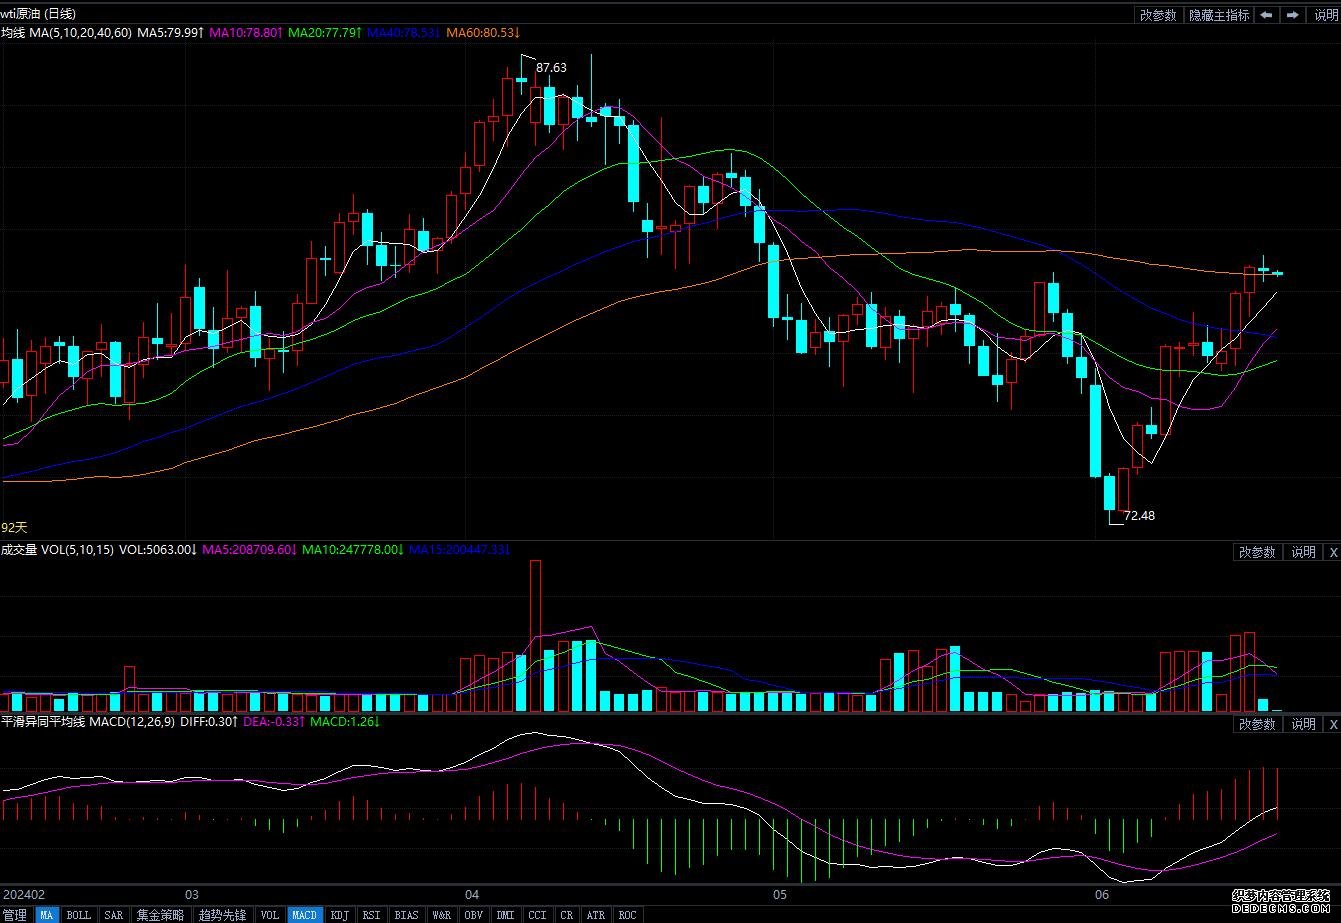This screenshot has height=923, width=1341.
Task: Click the MA20:77.79 value
Action: (325, 33)
